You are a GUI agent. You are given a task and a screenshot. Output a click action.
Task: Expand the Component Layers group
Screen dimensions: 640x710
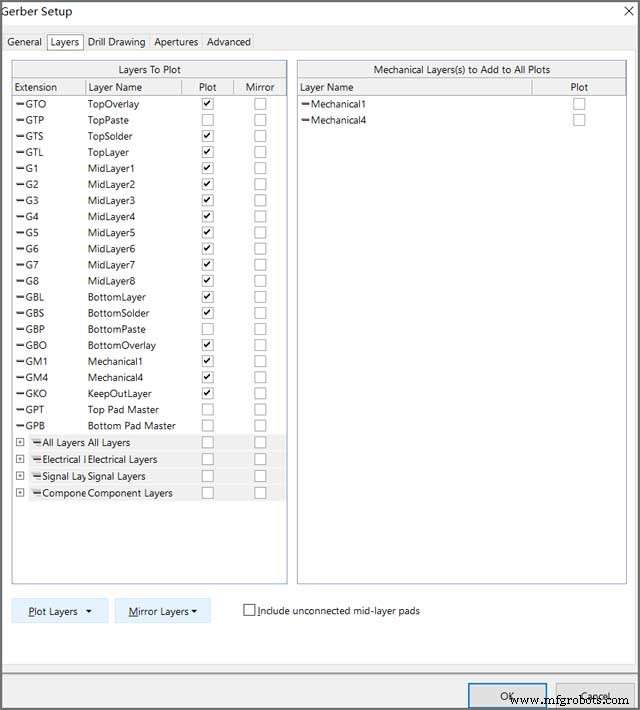coord(20,492)
